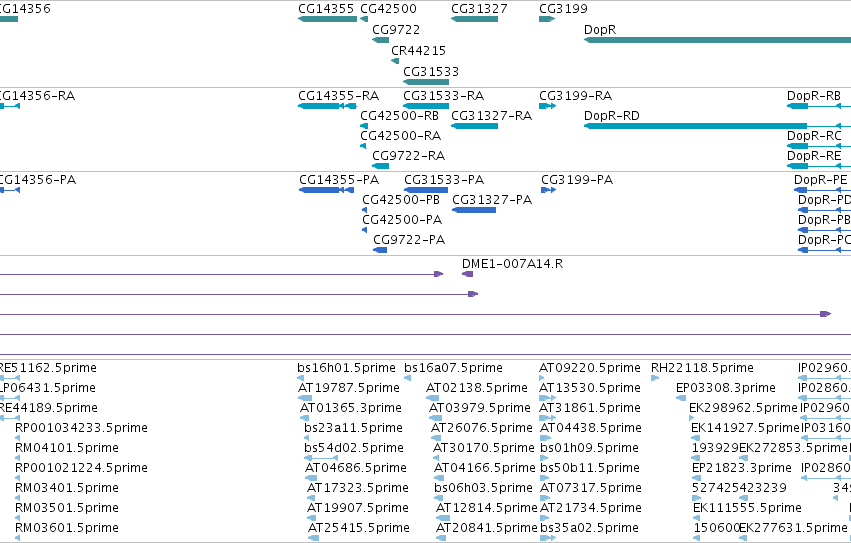The width and height of the screenshot is (851, 543).
Task: Click the RM03601.5prime EST label
Action: click(x=67, y=528)
